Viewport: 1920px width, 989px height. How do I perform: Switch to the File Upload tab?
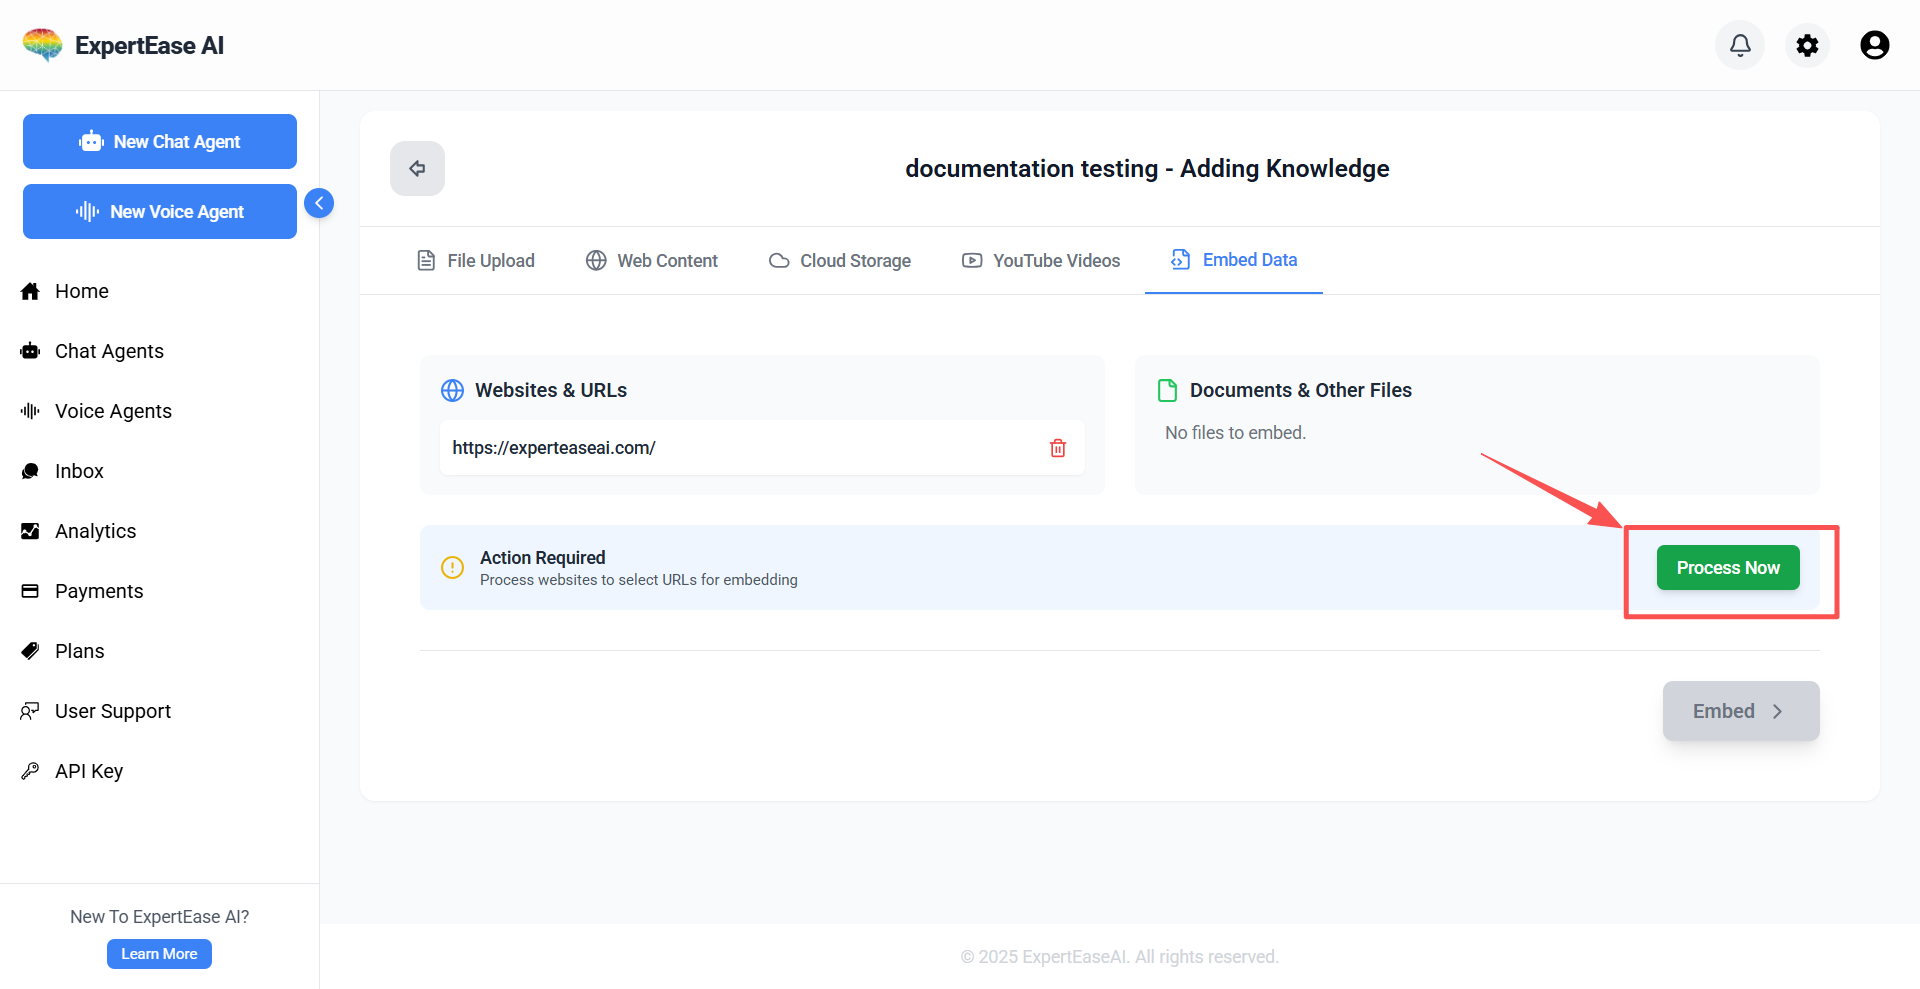click(476, 261)
